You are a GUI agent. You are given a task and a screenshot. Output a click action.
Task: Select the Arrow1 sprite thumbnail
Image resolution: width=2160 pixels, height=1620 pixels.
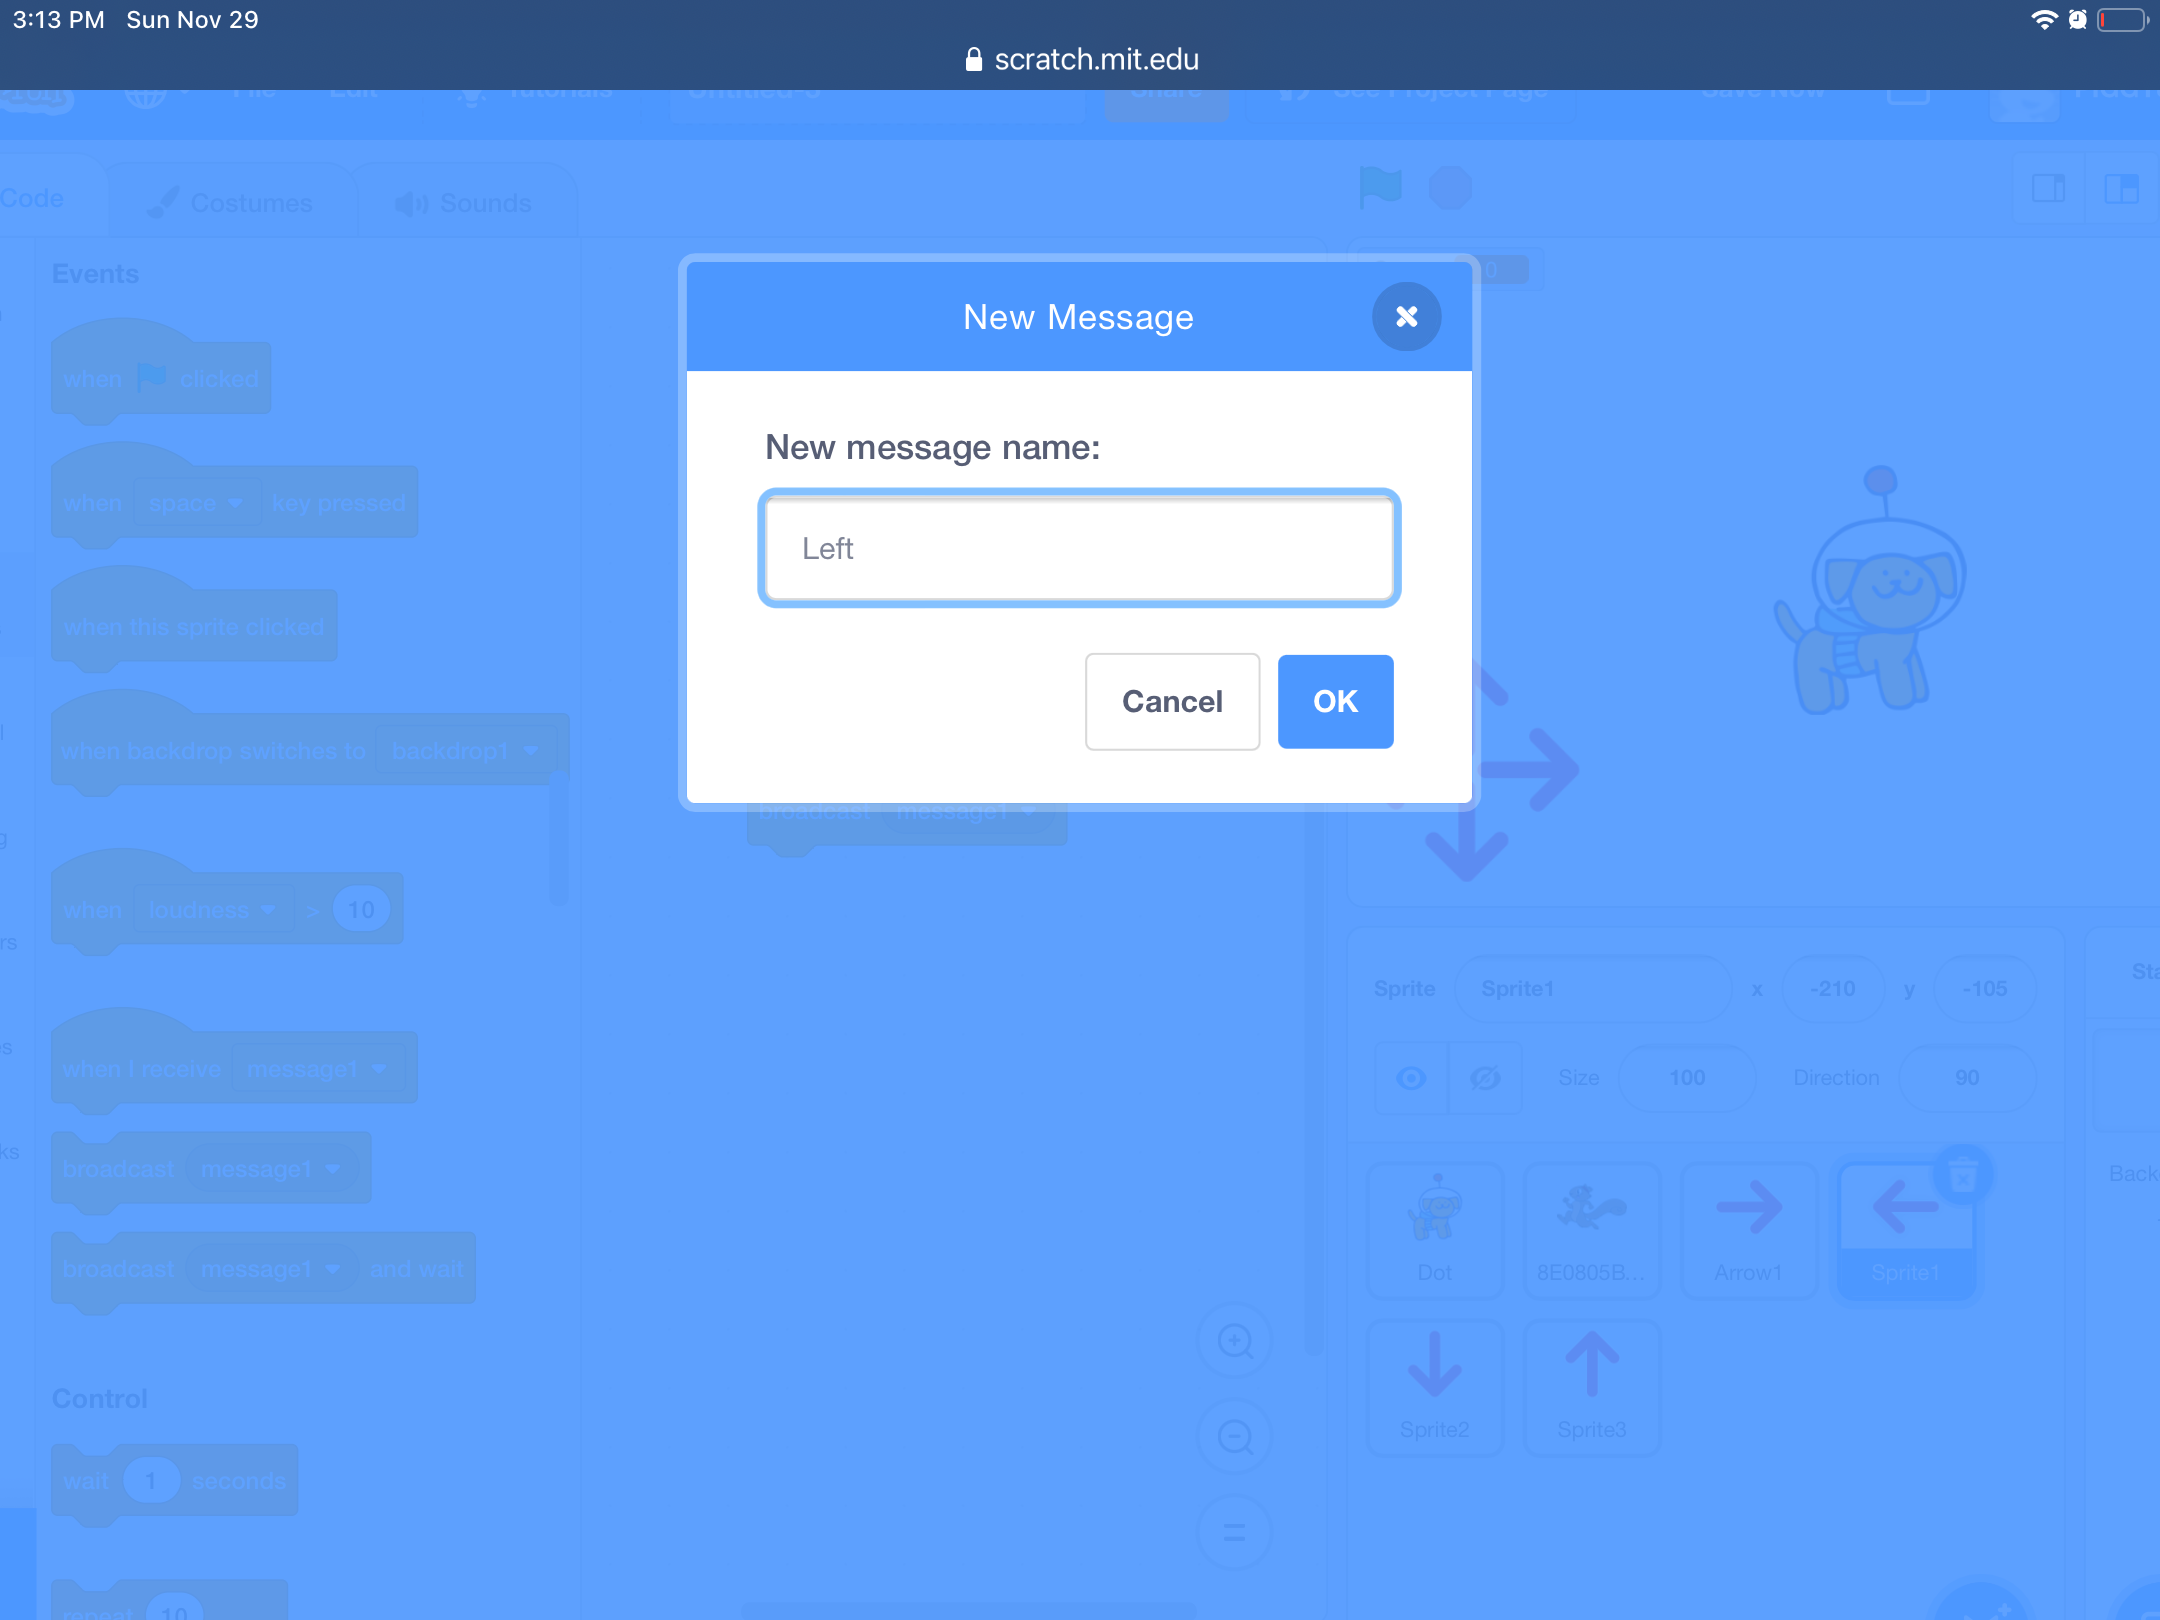[1749, 1230]
